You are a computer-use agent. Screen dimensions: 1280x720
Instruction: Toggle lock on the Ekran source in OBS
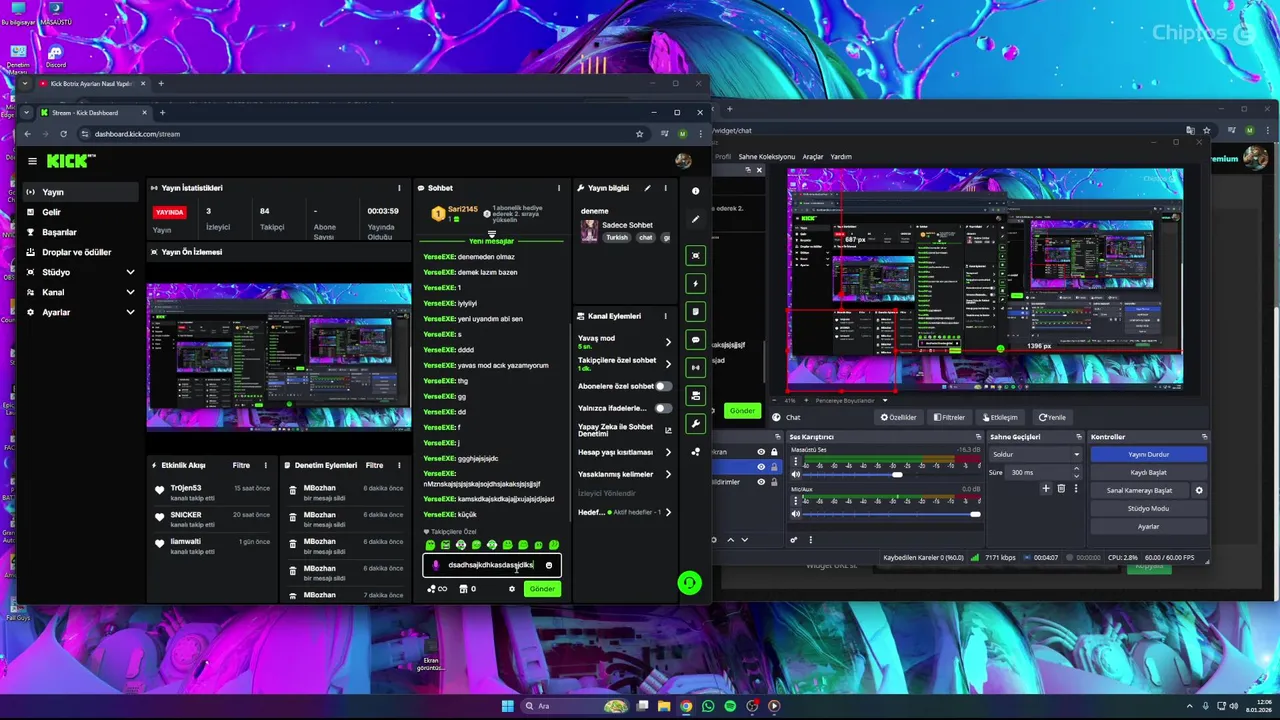(x=774, y=452)
